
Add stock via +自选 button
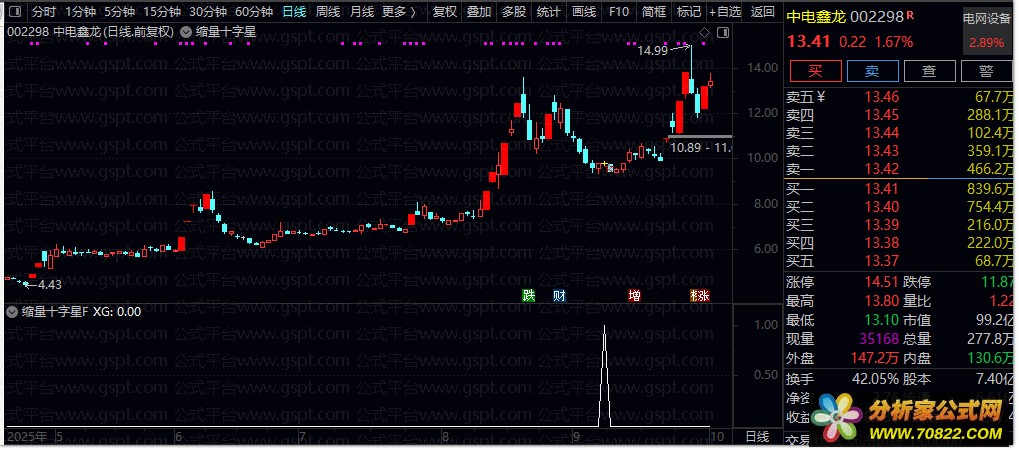725,12
